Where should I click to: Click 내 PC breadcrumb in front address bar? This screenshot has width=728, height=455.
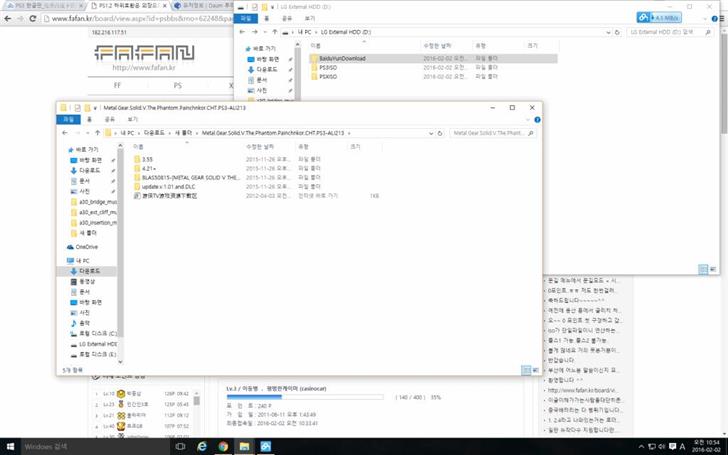(x=127, y=133)
